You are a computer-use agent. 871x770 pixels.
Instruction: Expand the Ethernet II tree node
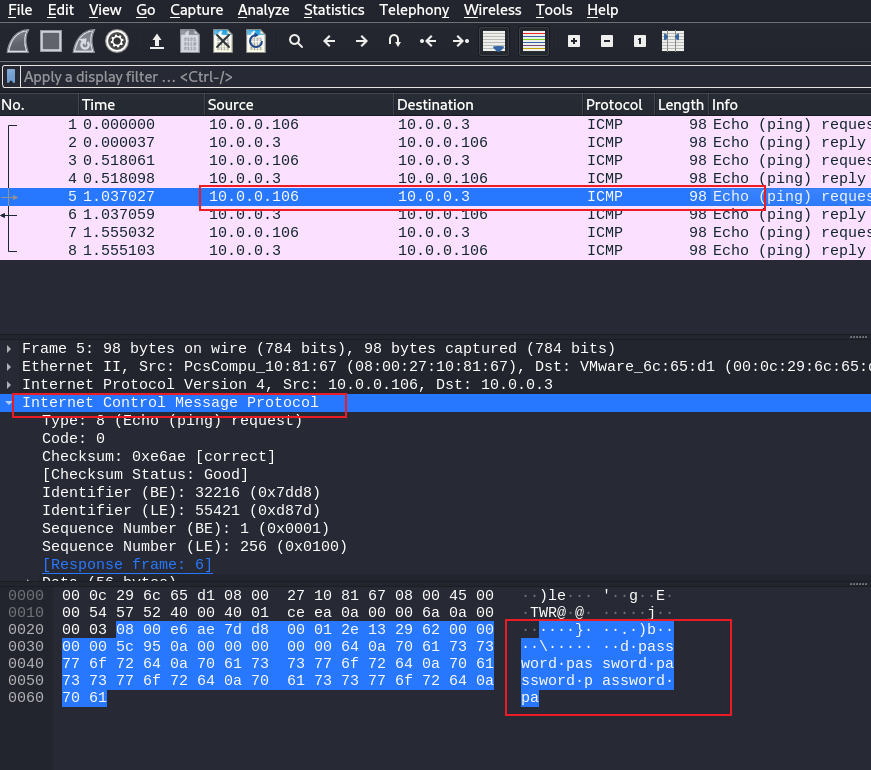(9, 367)
